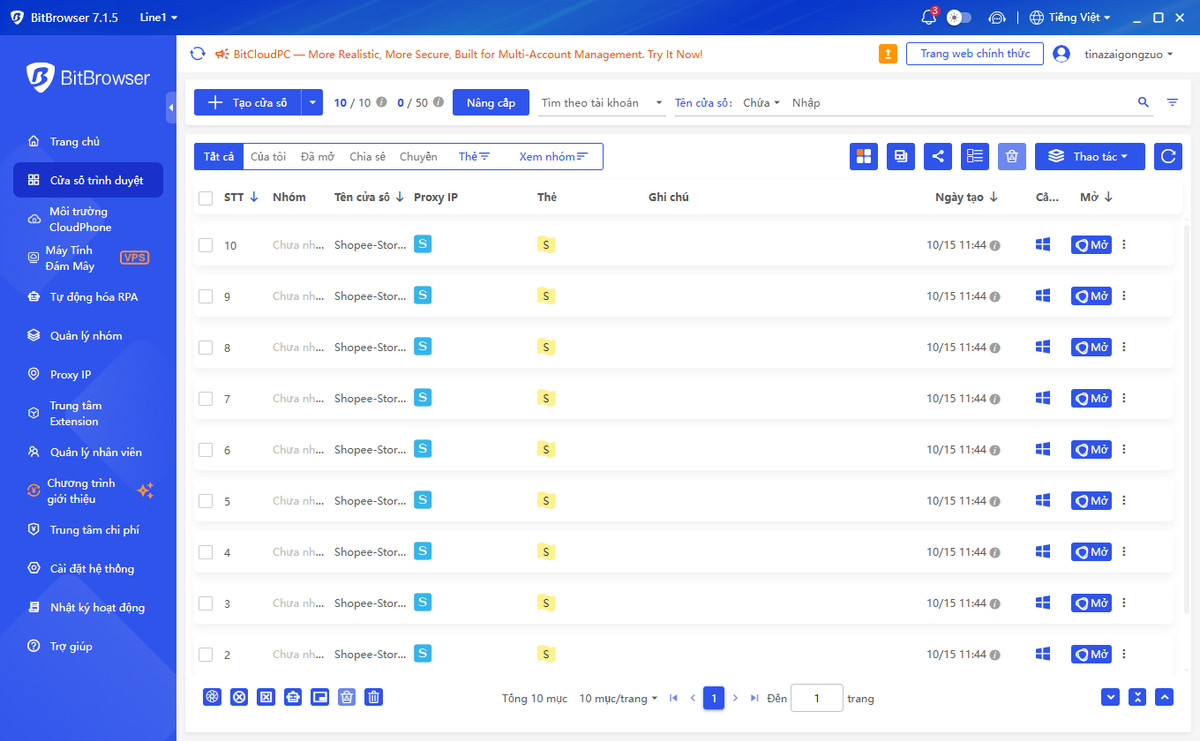Image resolution: width=1200 pixels, height=741 pixels.
Task: Open the filter icon next to search
Action: tap(1173, 103)
